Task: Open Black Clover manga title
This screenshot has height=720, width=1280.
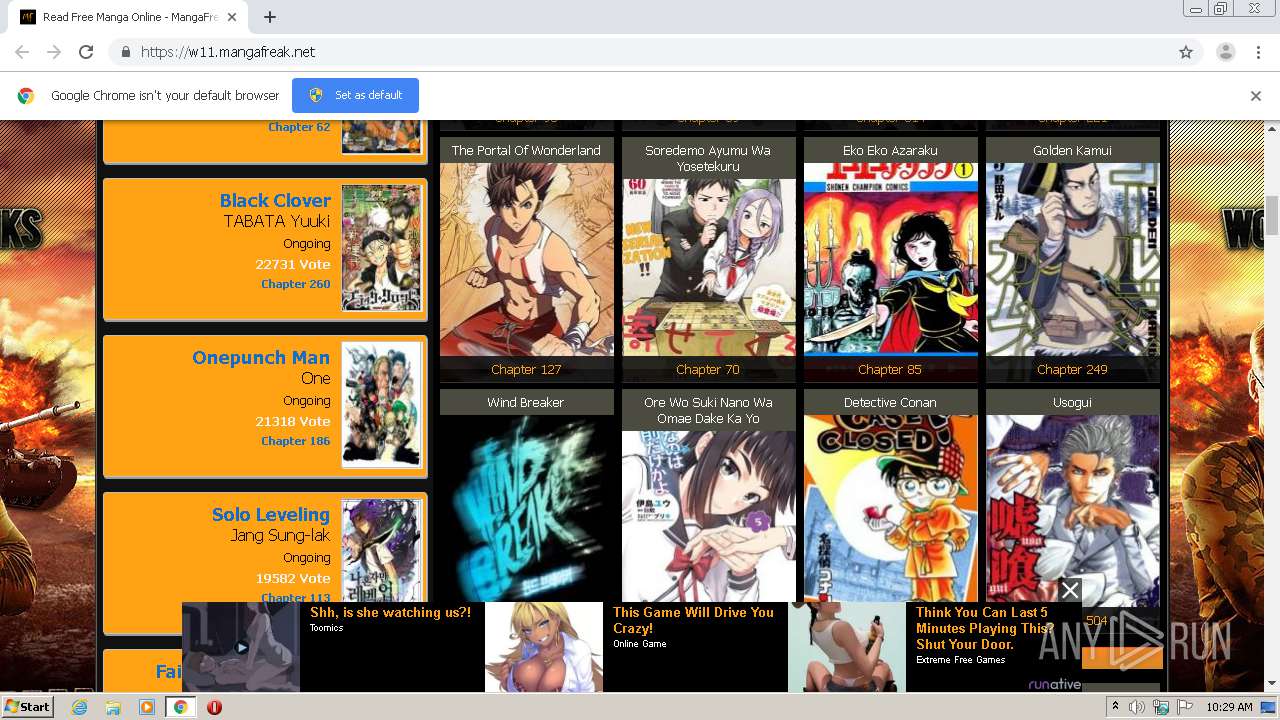Action: pos(275,200)
